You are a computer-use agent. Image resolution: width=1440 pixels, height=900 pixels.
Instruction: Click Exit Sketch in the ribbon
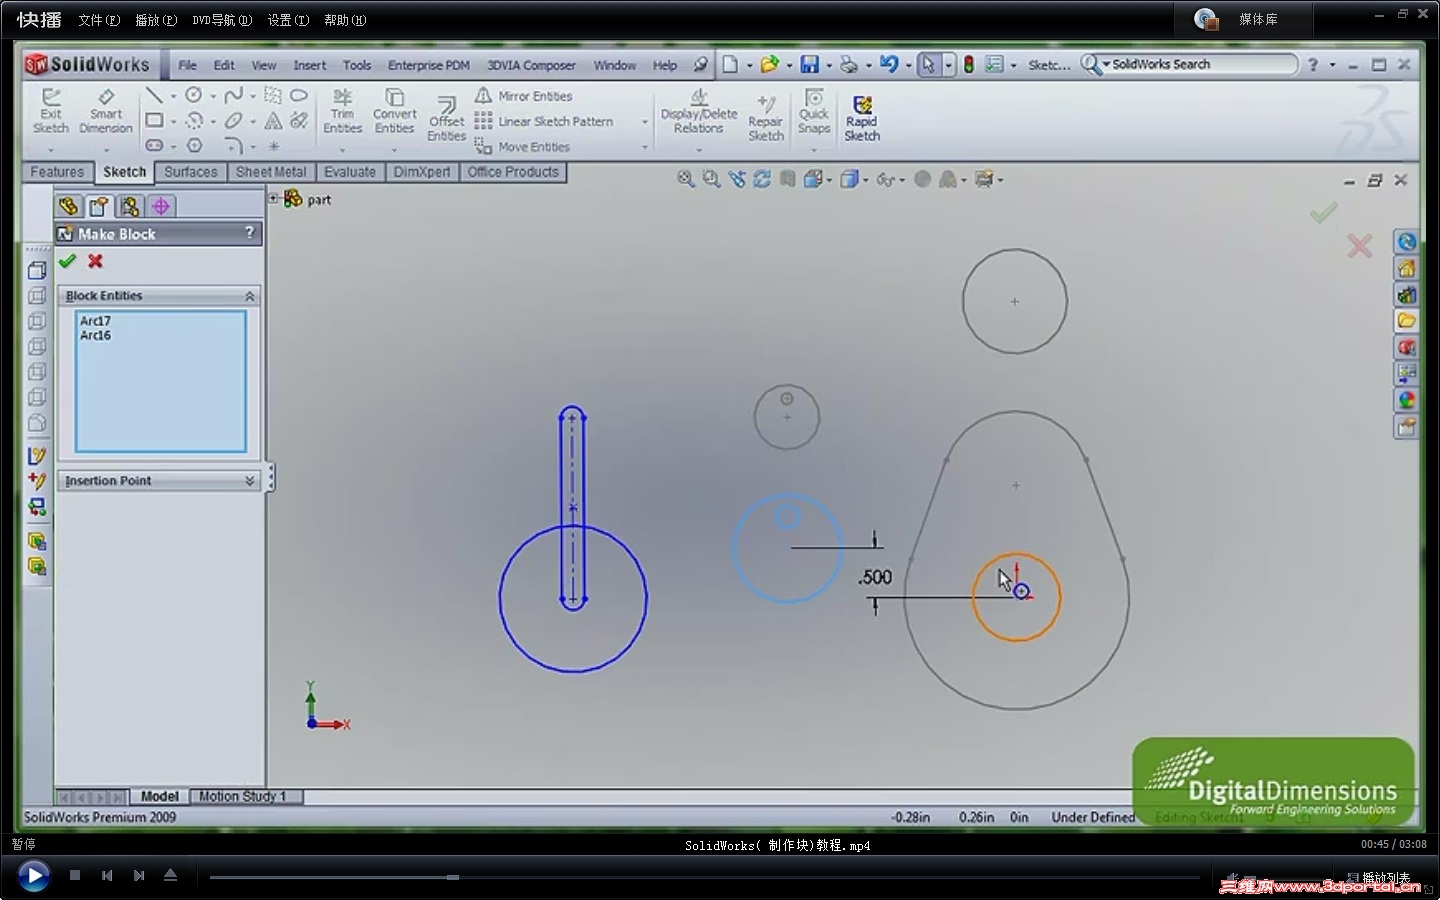[x=50, y=110]
